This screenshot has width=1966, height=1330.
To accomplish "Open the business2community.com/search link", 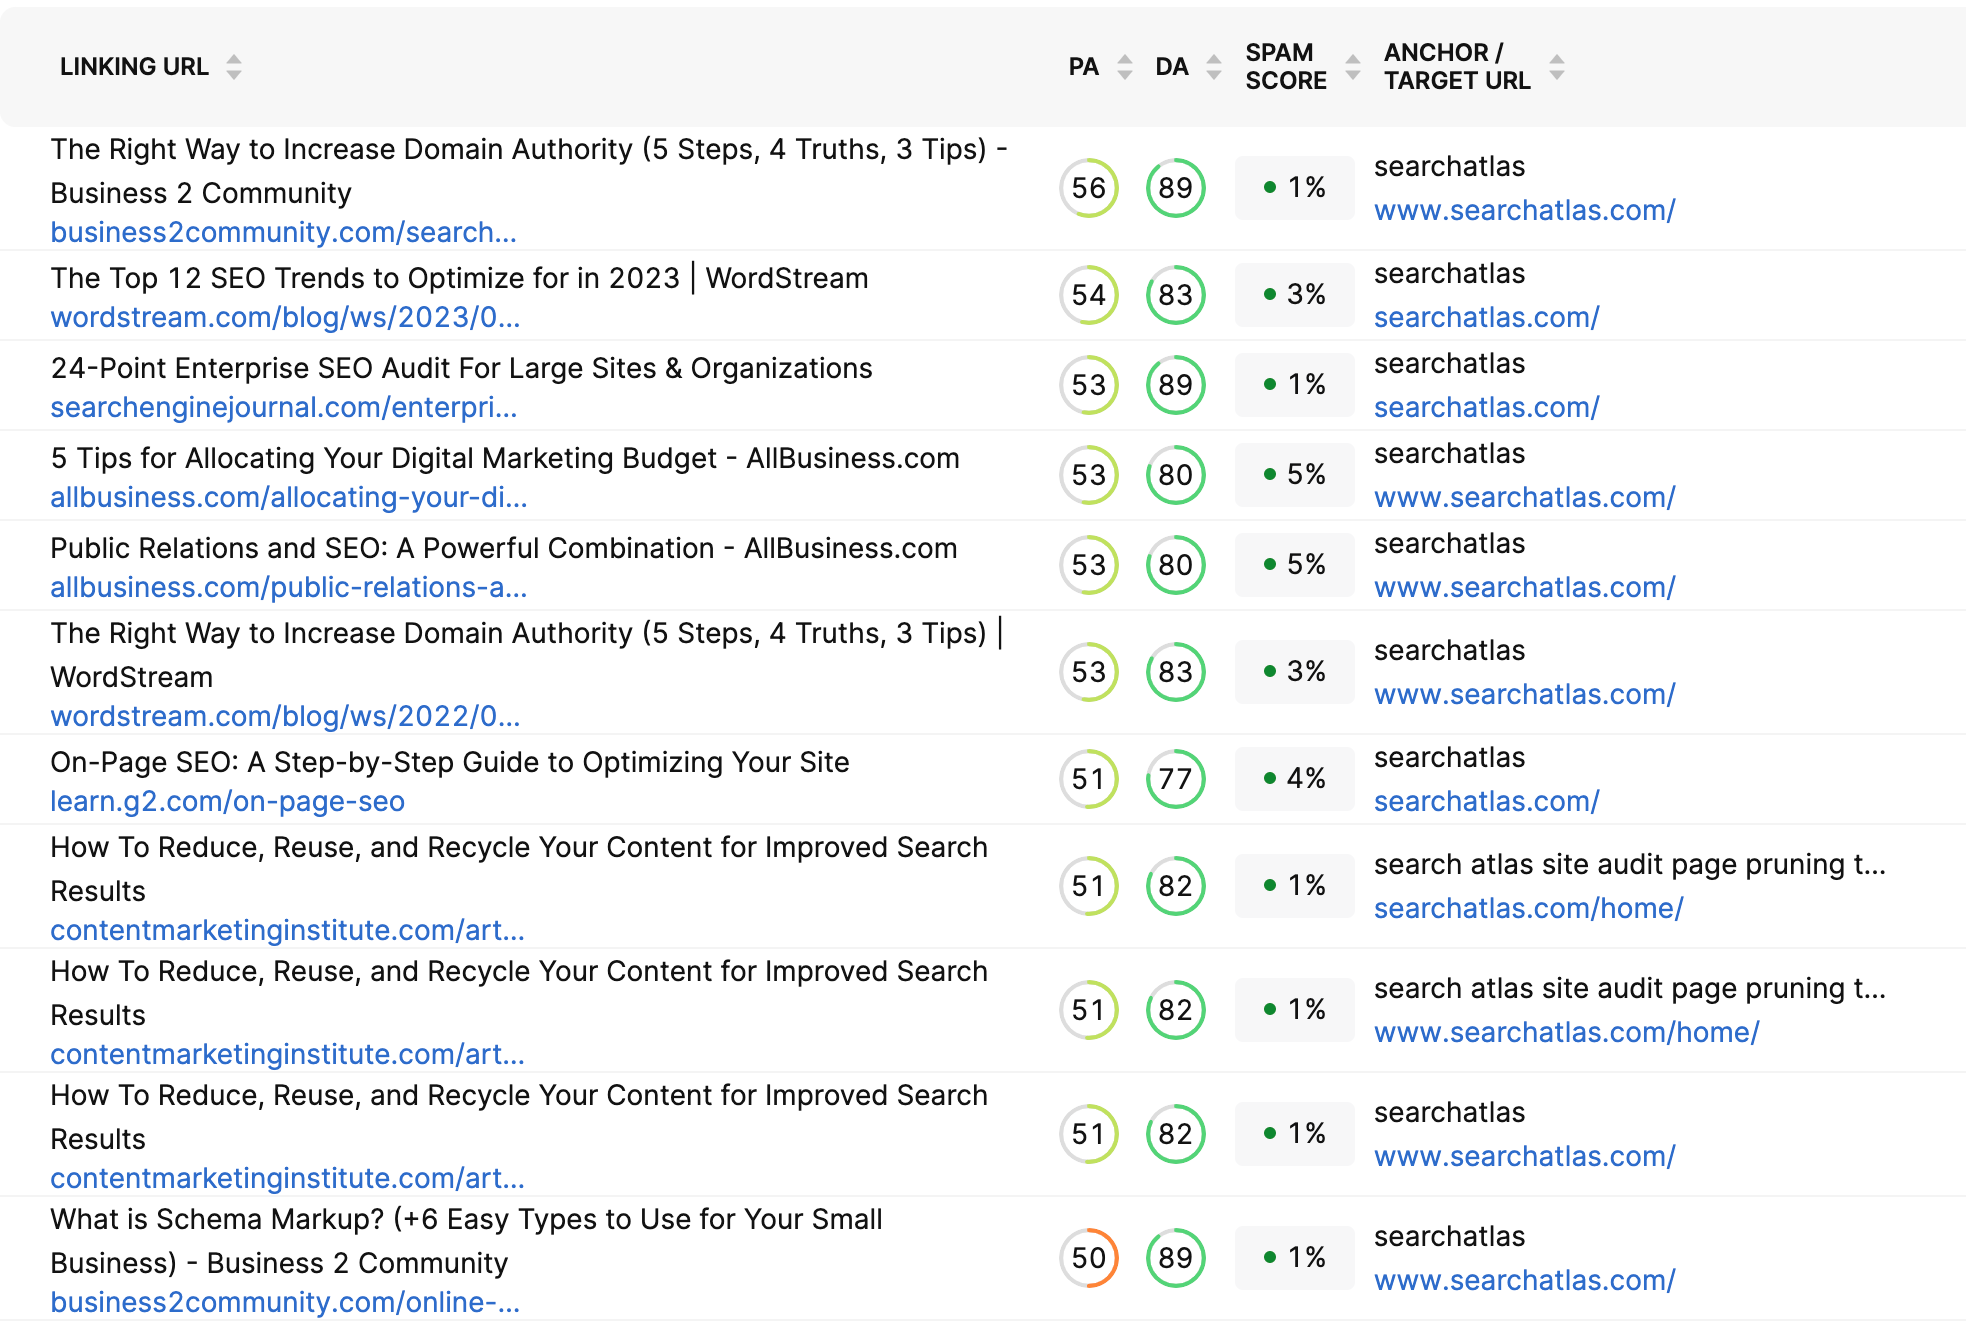I will click(284, 232).
